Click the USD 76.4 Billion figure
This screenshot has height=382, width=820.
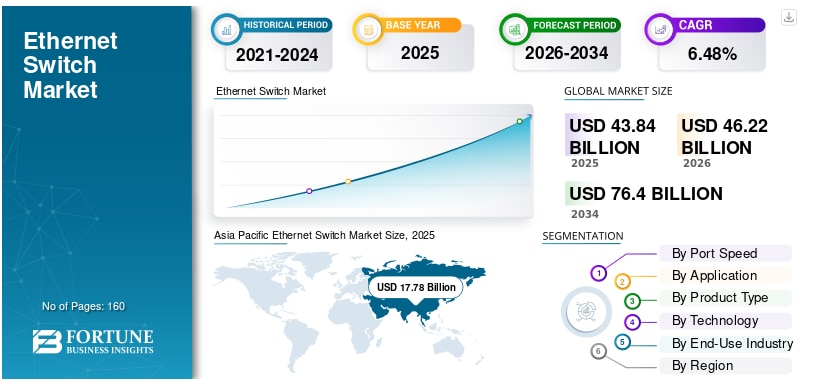coord(646,194)
